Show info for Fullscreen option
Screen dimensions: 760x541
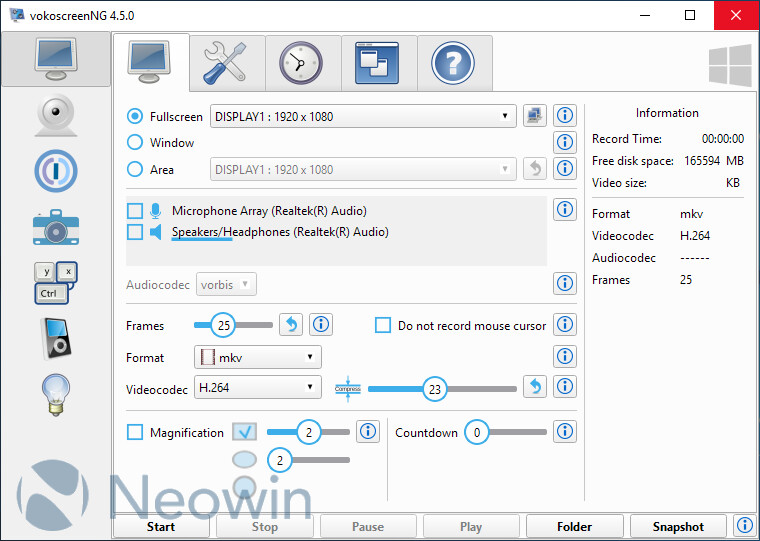point(565,115)
